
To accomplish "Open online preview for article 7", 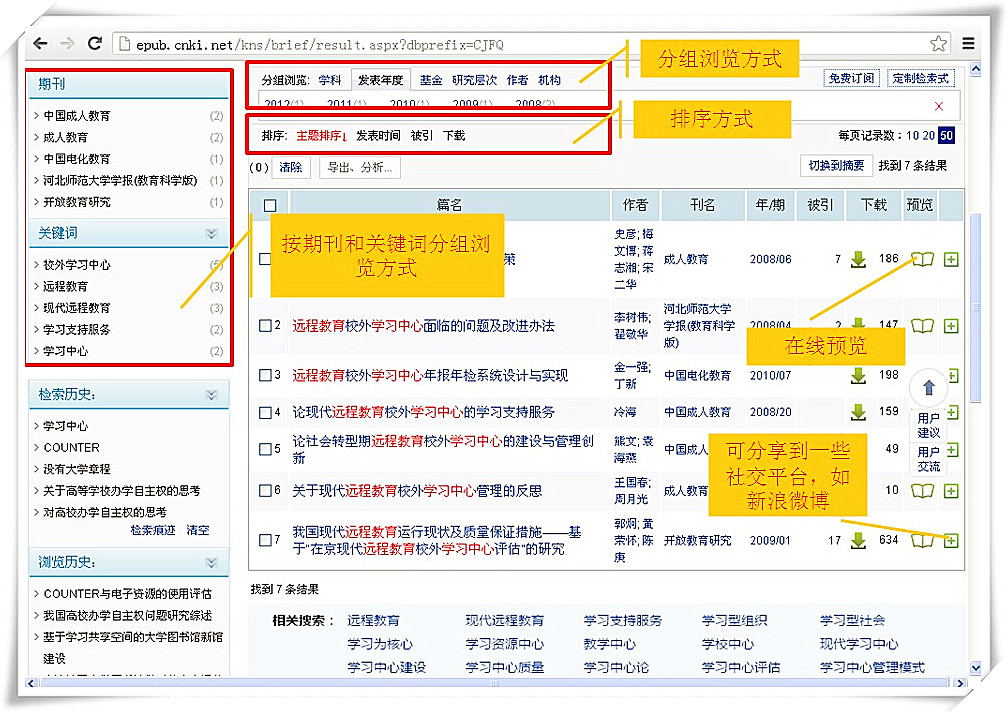I will pyautogui.click(x=922, y=541).
